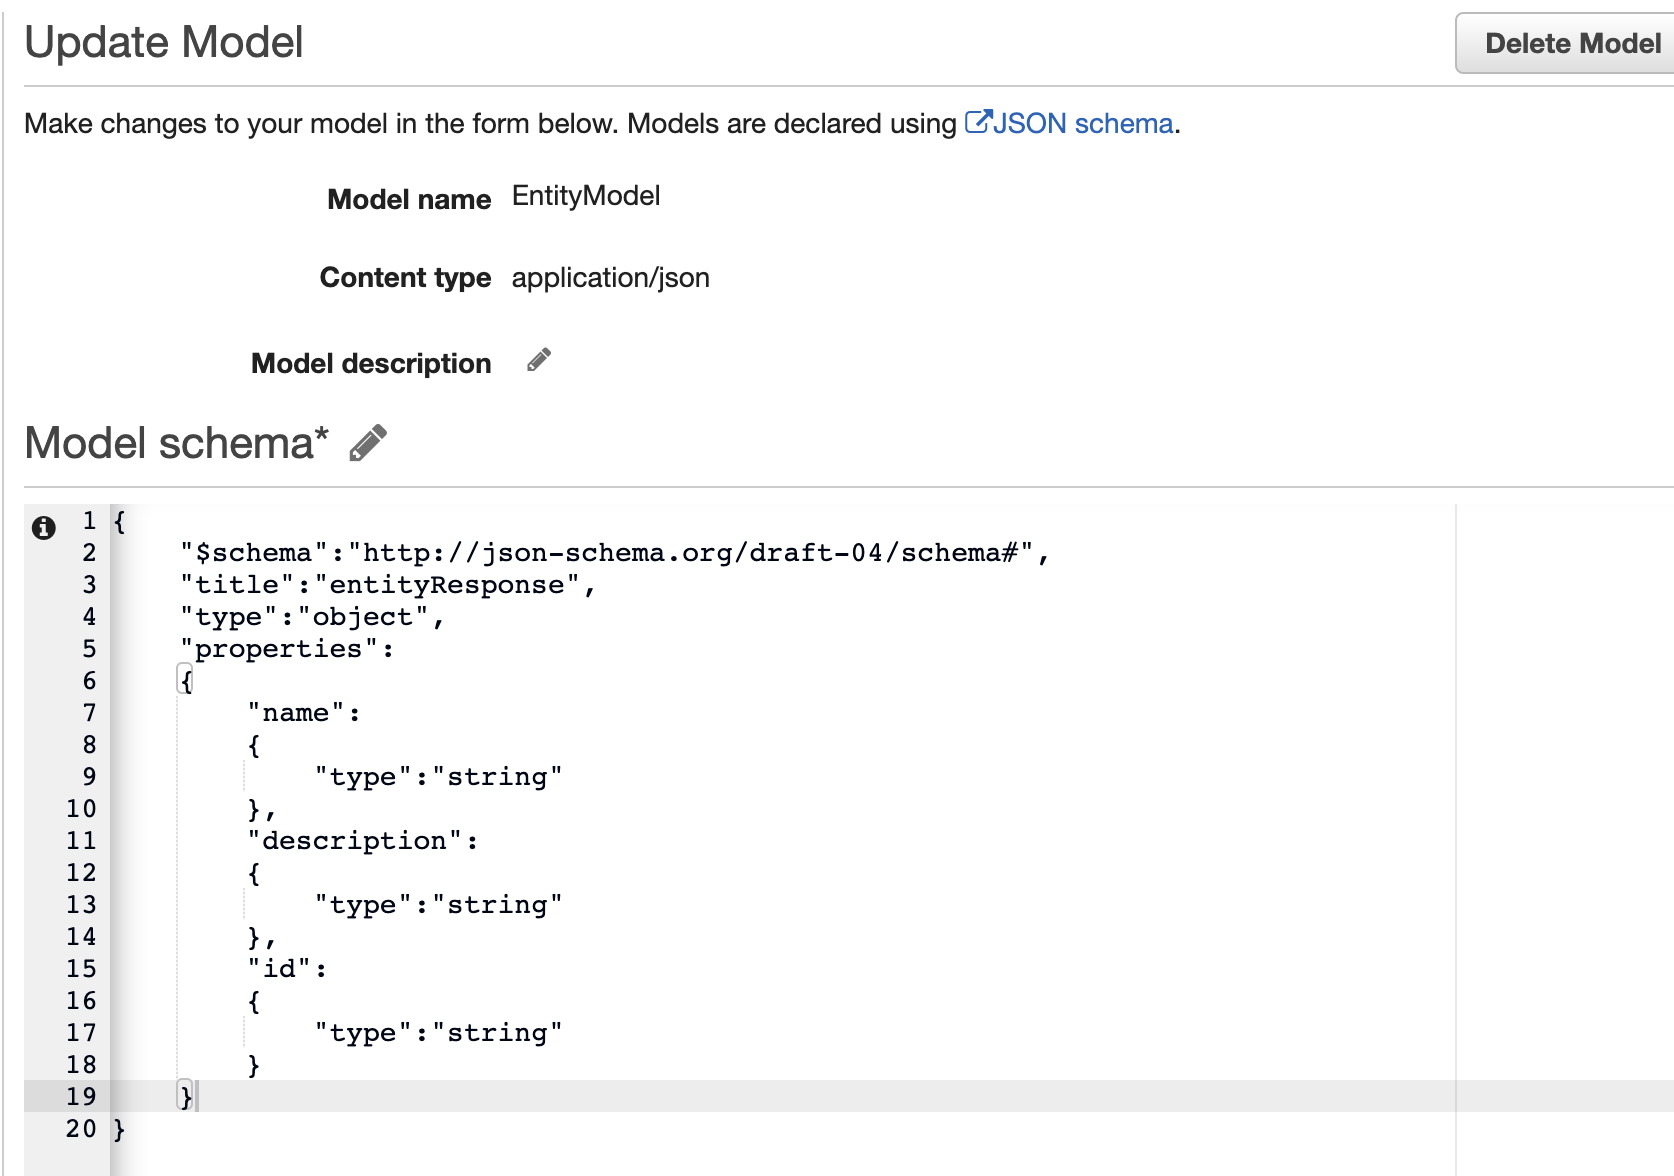Screen dimensions: 1674x1176
Task: Click line number 10 in the gutter
Action: click(x=82, y=809)
